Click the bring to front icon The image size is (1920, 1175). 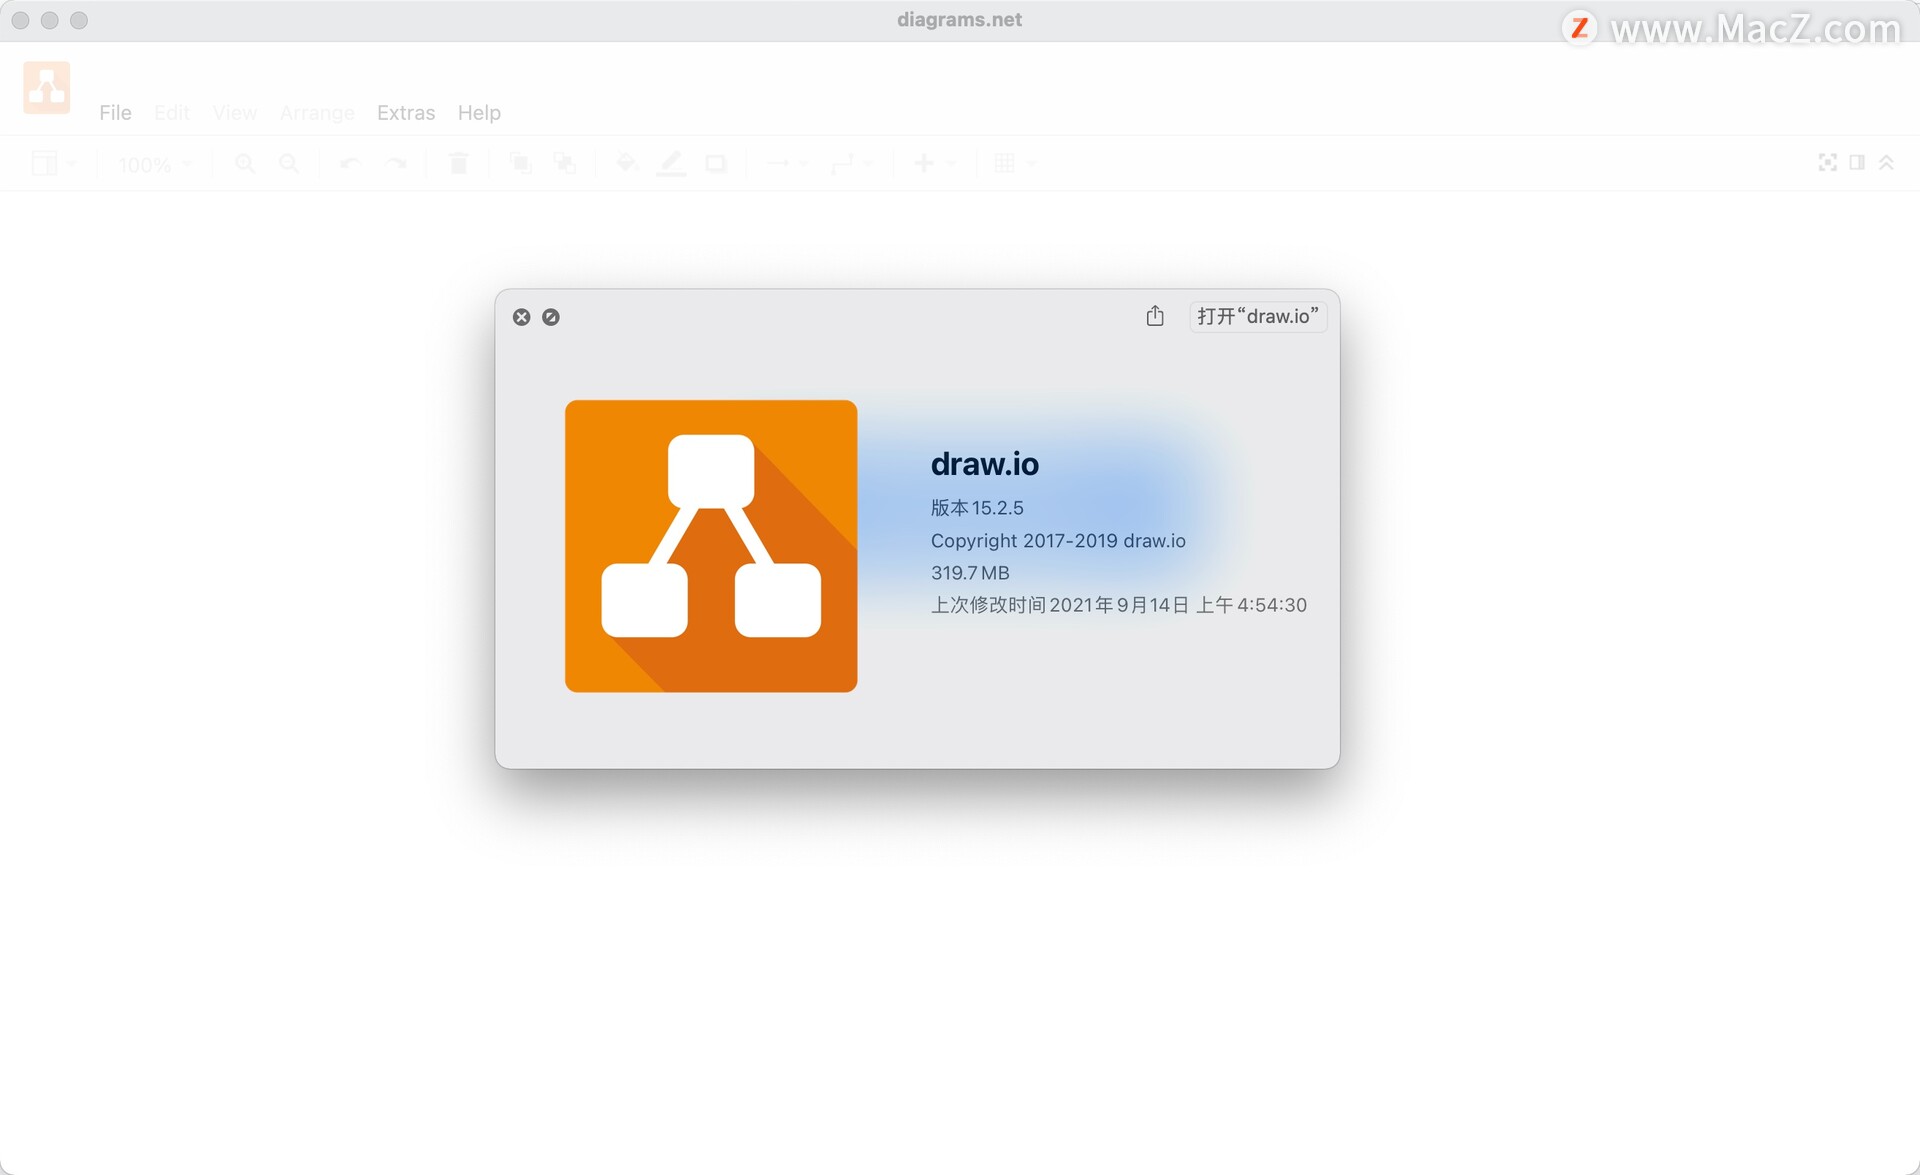(x=520, y=163)
